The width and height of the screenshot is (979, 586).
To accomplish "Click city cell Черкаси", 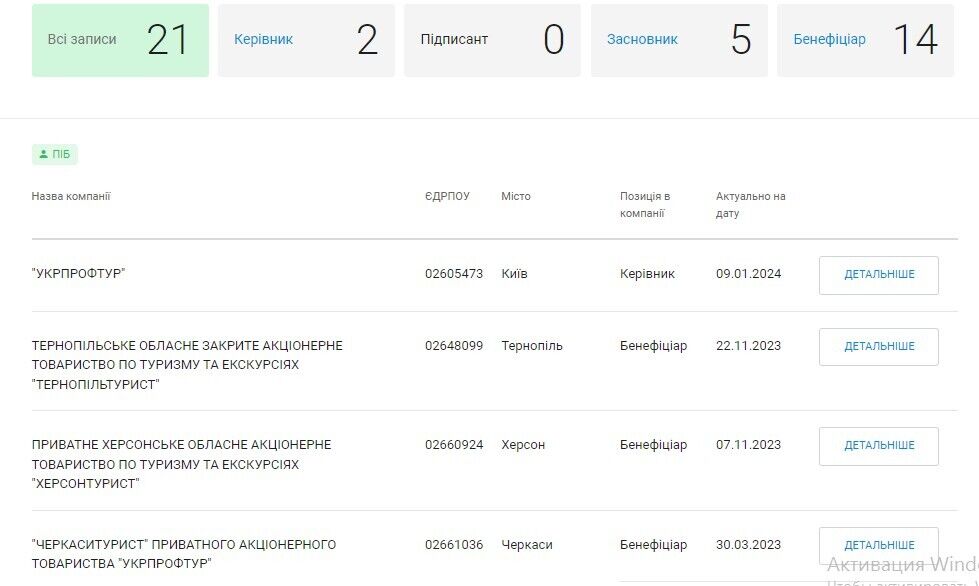I will (527, 544).
